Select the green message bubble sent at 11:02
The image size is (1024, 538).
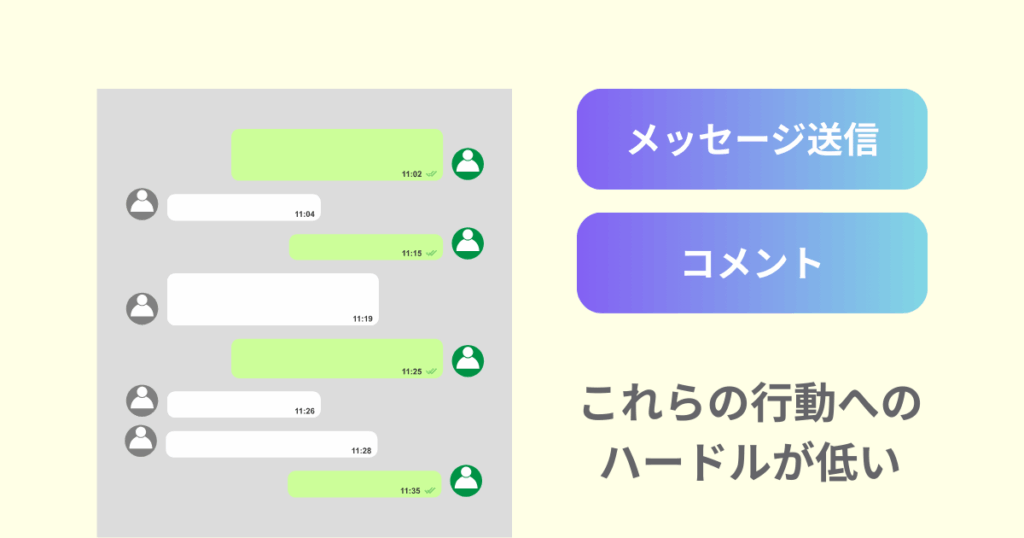click(337, 155)
